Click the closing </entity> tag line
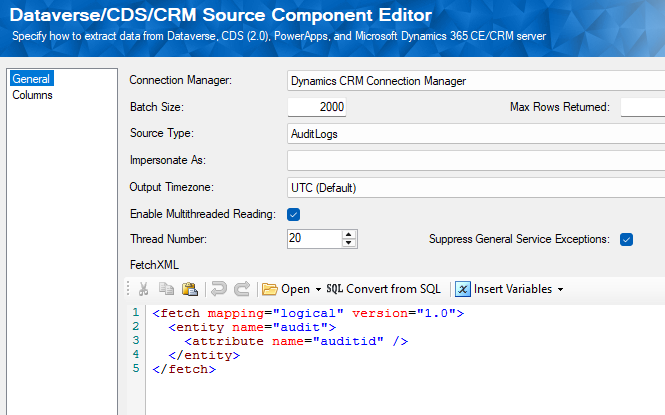665x415 pixels. click(204, 355)
